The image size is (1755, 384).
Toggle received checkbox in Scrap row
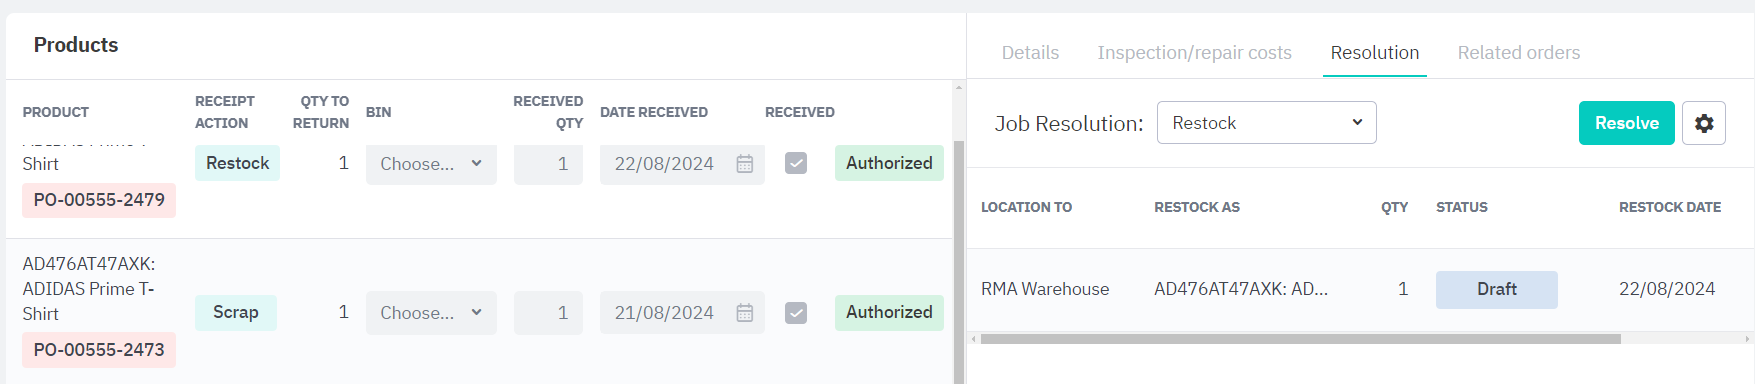(796, 313)
